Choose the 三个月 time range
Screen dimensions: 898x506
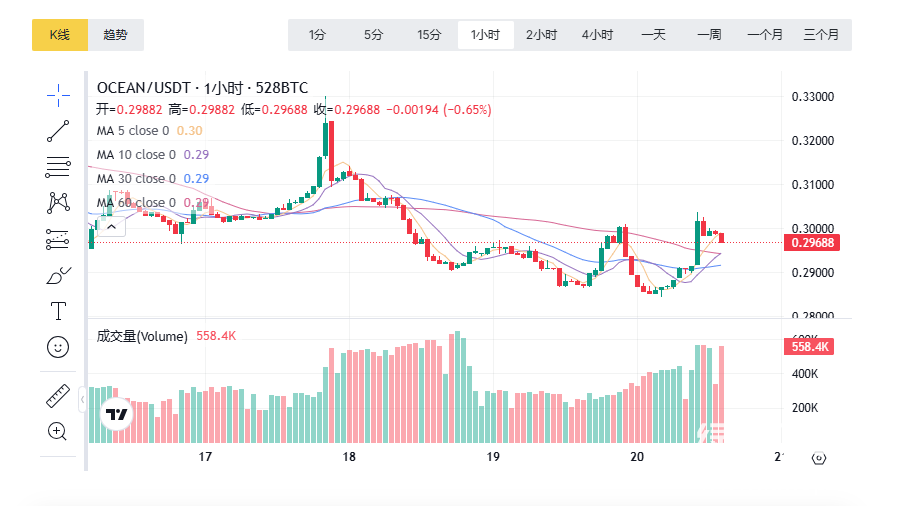[x=821, y=35]
